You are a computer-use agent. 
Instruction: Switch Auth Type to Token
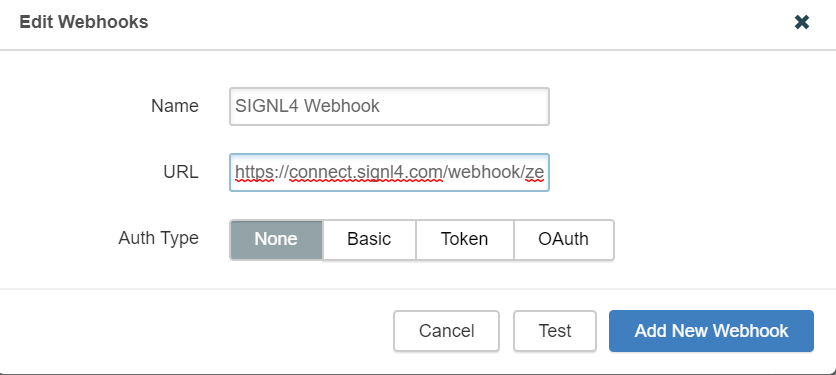[464, 239]
